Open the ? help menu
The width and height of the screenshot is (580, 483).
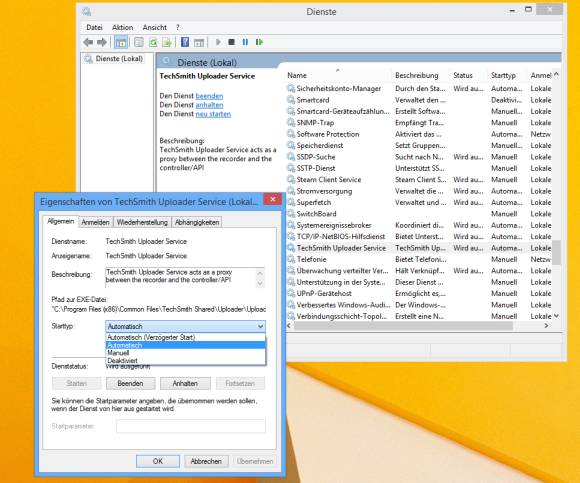click(178, 27)
